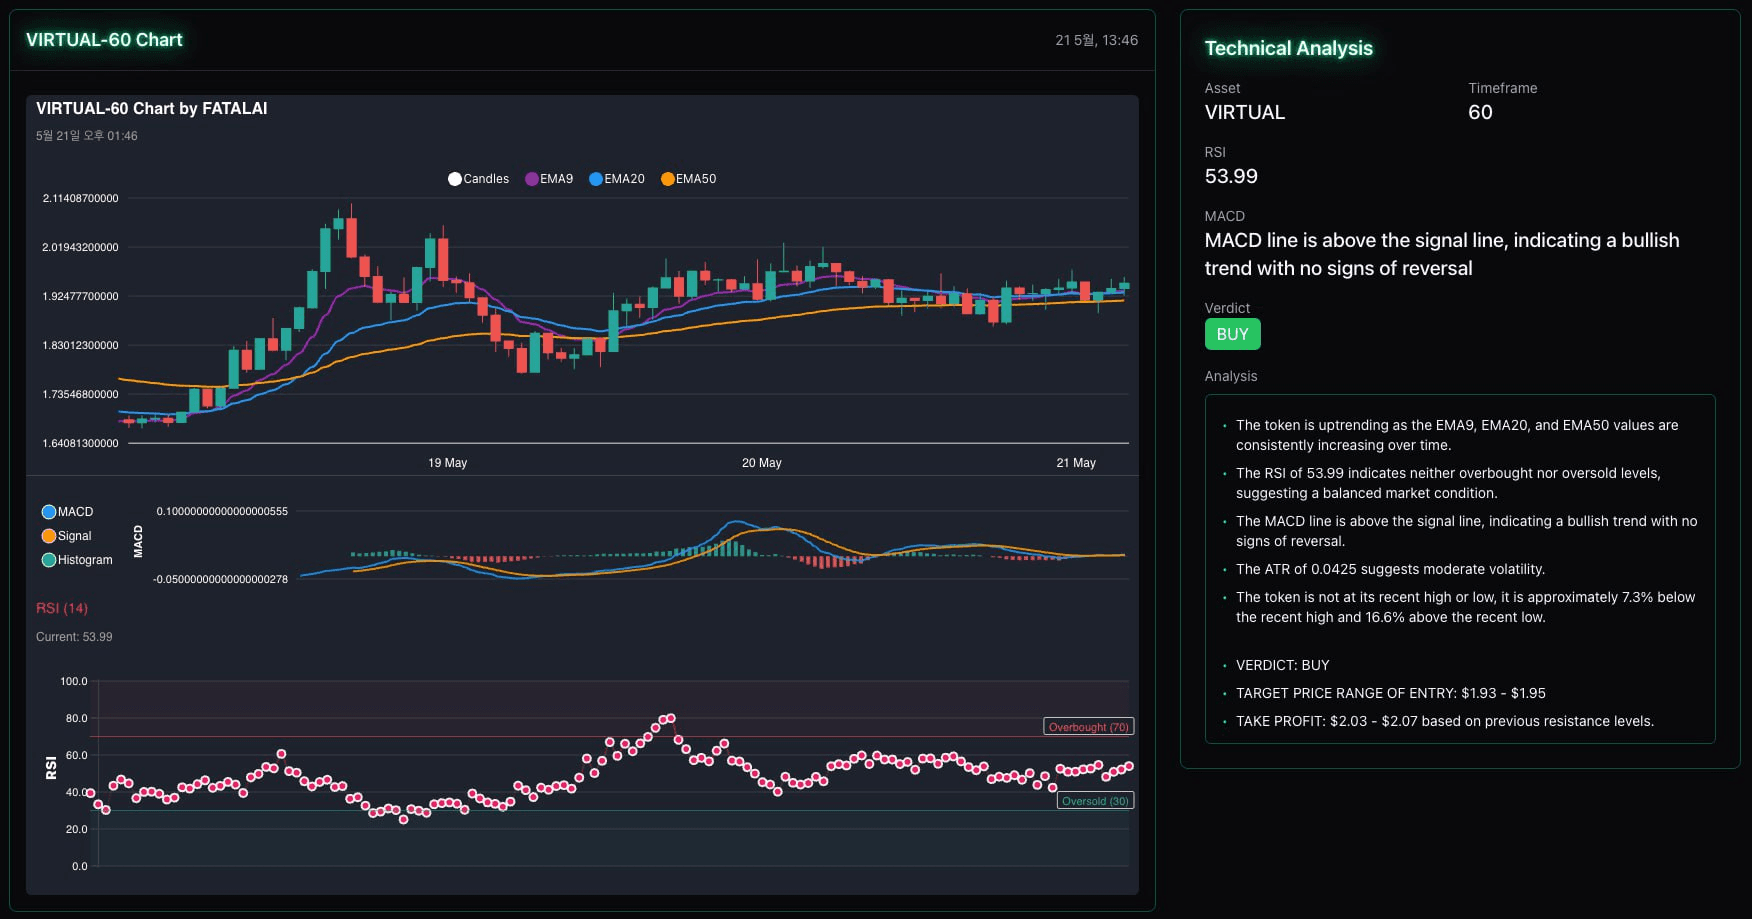Toggle the EMA50 orange legend marker
Screen dimensions: 1752x919
click(x=668, y=179)
